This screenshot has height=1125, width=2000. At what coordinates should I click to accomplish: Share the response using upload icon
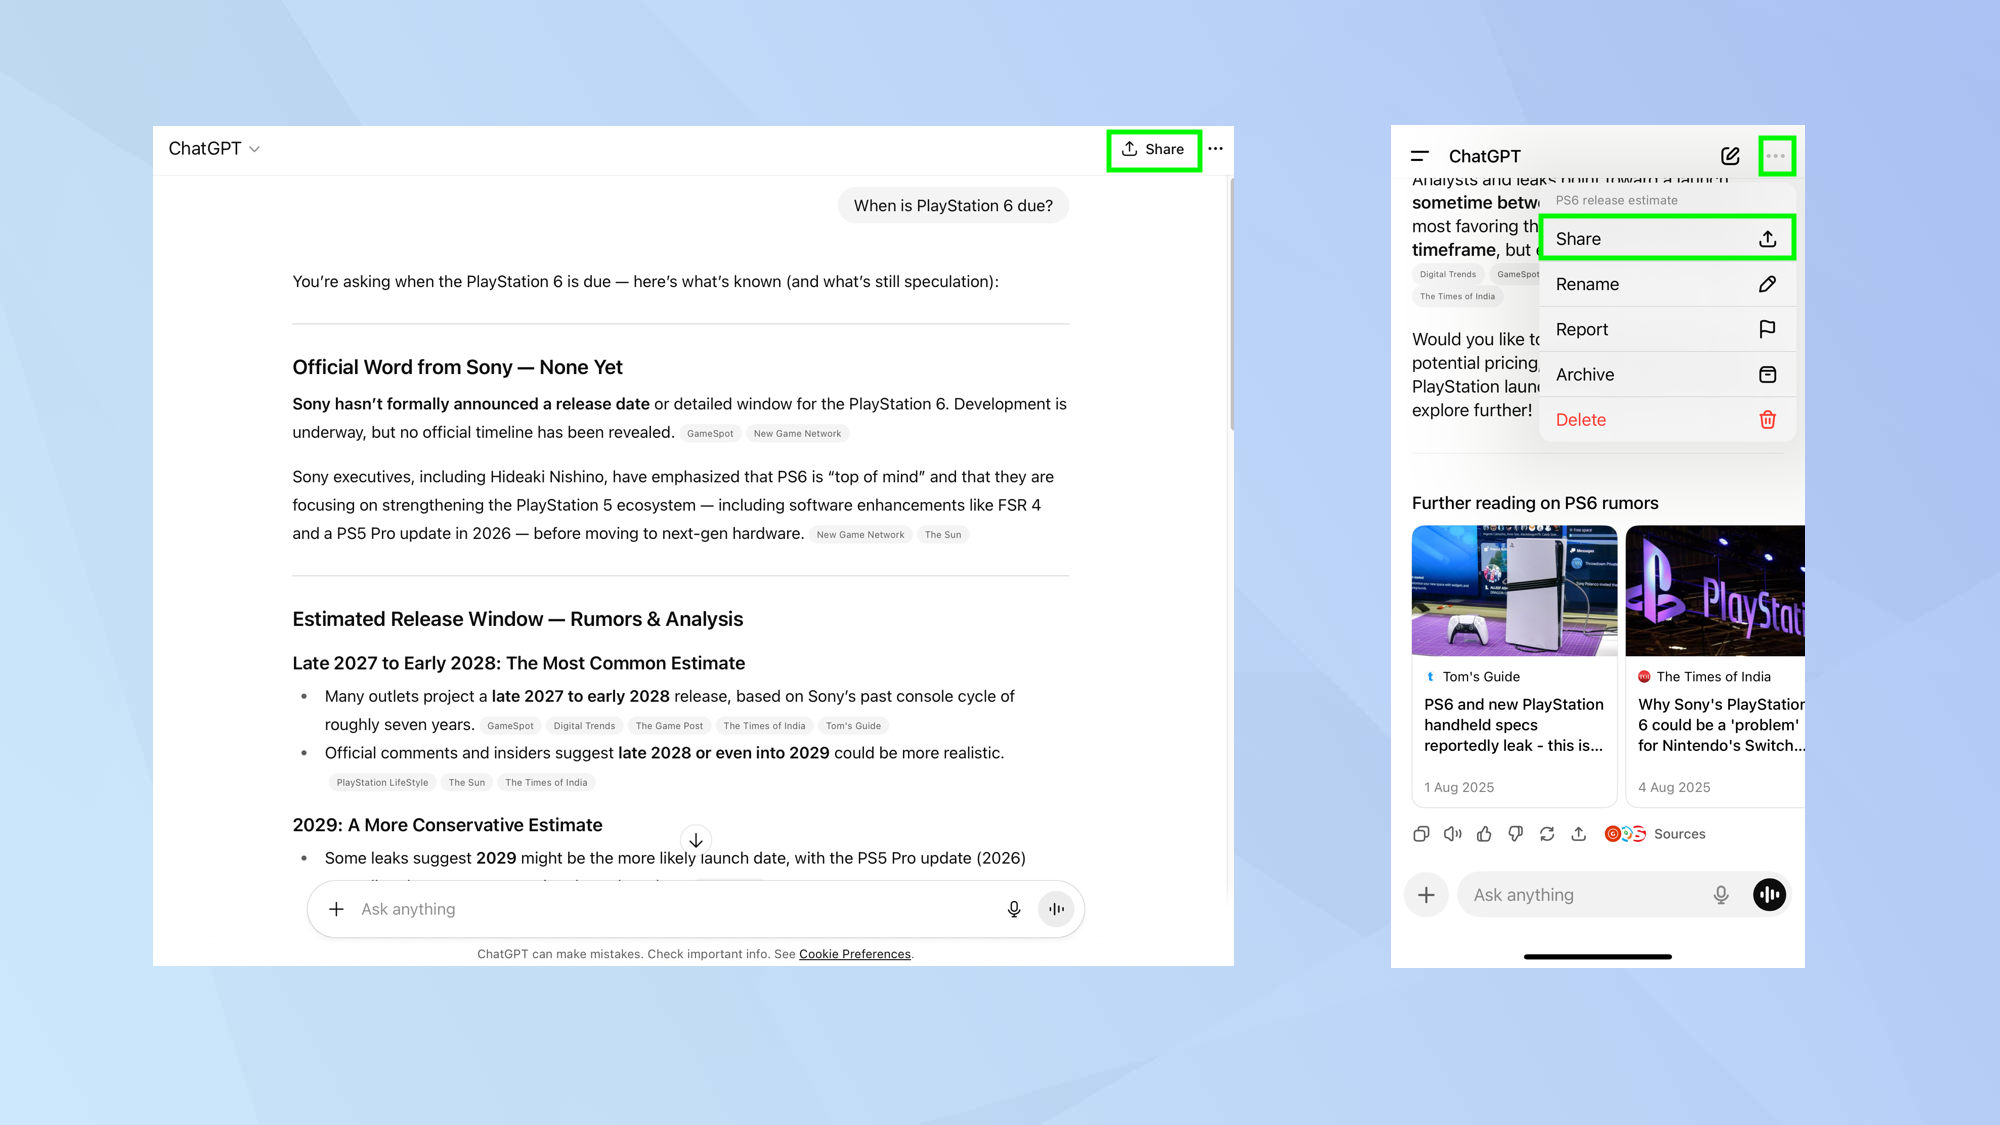point(1579,833)
